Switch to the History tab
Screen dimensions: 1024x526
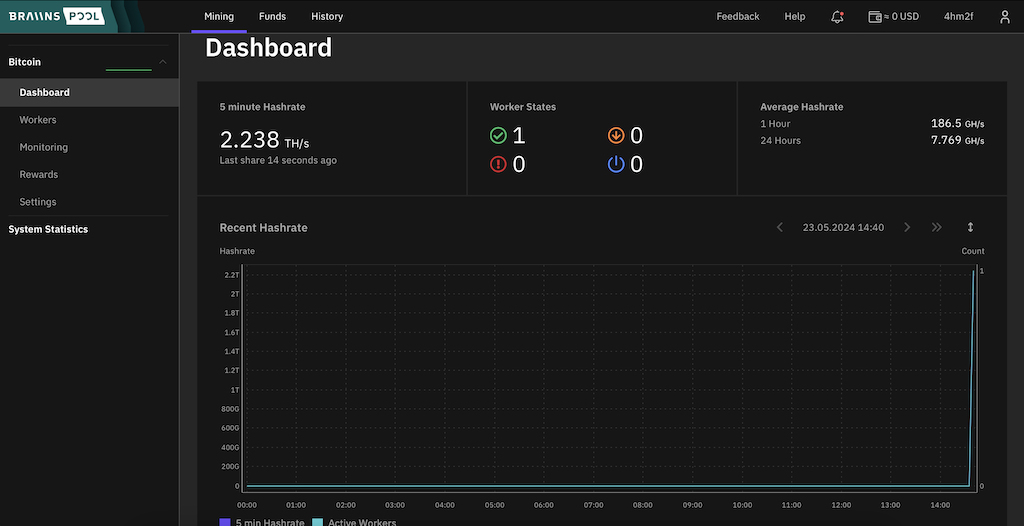(327, 17)
